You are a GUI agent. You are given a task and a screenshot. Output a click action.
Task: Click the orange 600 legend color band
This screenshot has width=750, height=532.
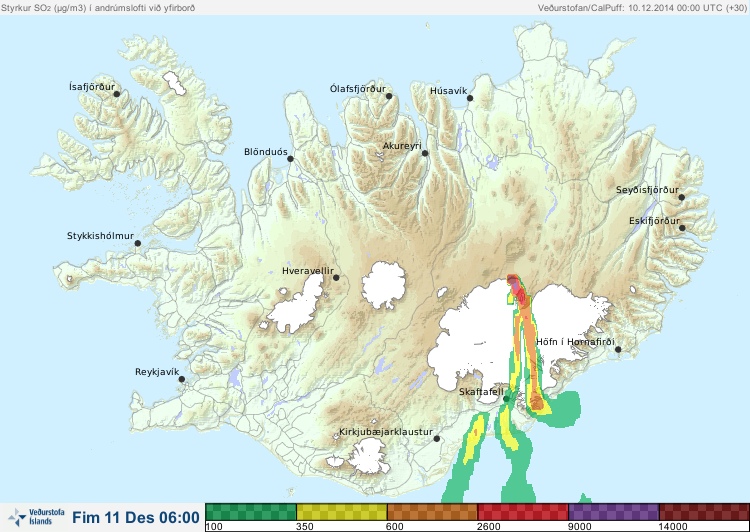(432, 512)
